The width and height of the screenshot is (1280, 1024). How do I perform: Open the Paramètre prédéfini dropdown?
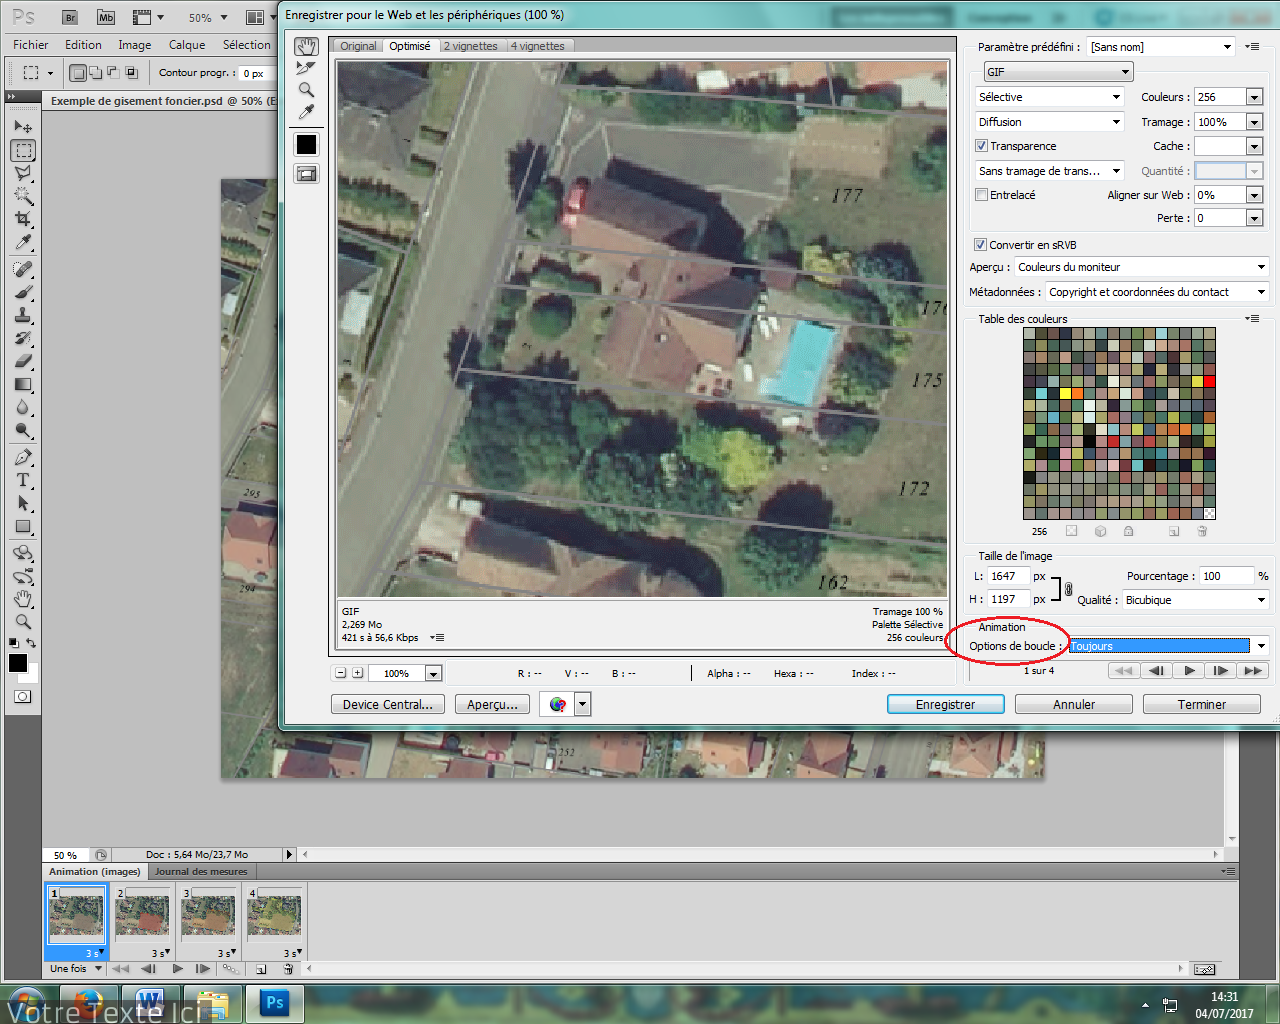[1162, 47]
